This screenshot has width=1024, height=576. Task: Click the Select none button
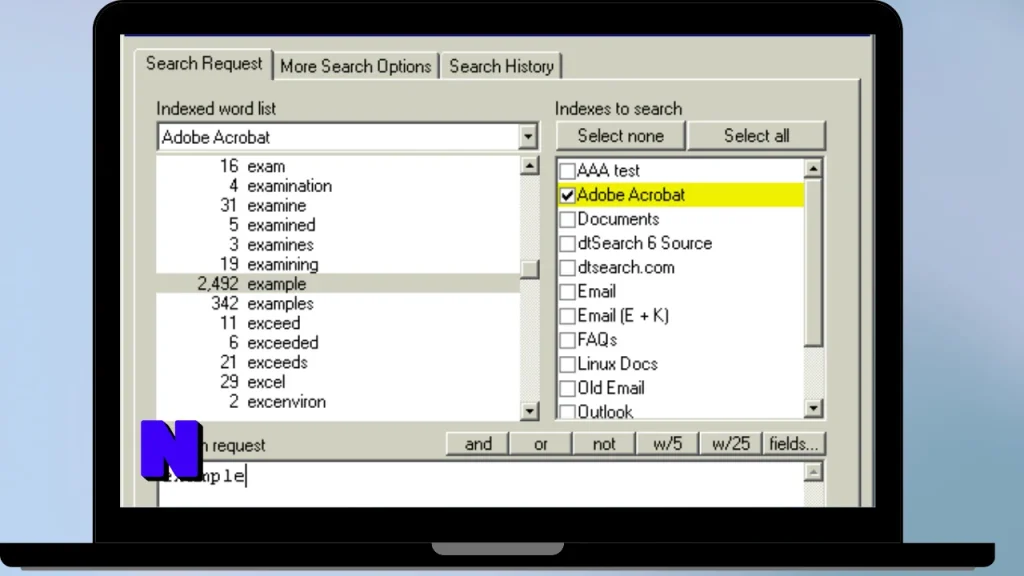tap(620, 136)
